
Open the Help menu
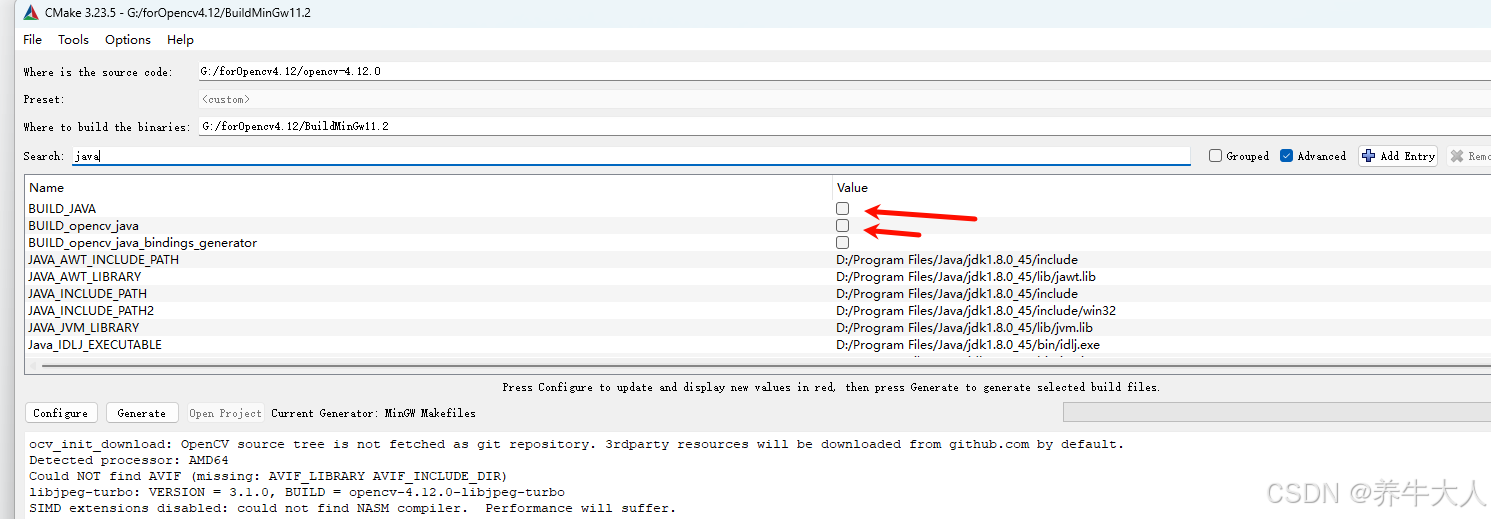pyautogui.click(x=180, y=40)
